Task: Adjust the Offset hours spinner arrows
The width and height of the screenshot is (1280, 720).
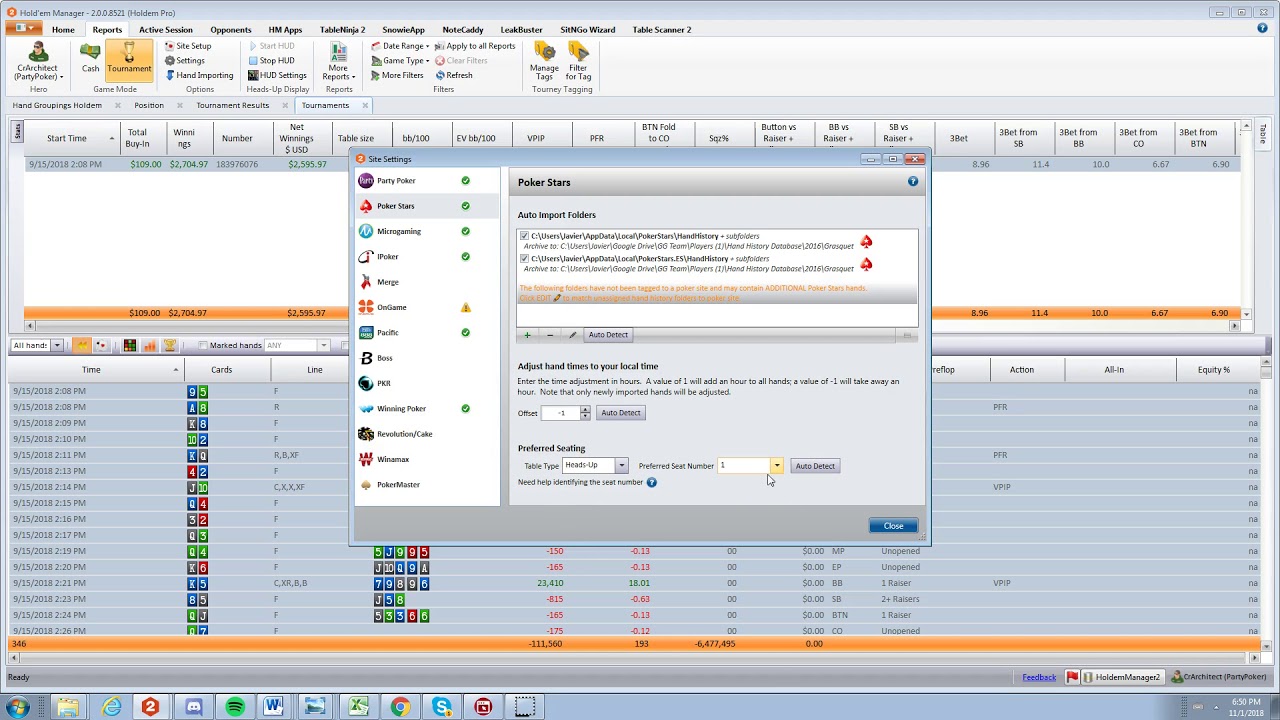Action: (x=585, y=413)
